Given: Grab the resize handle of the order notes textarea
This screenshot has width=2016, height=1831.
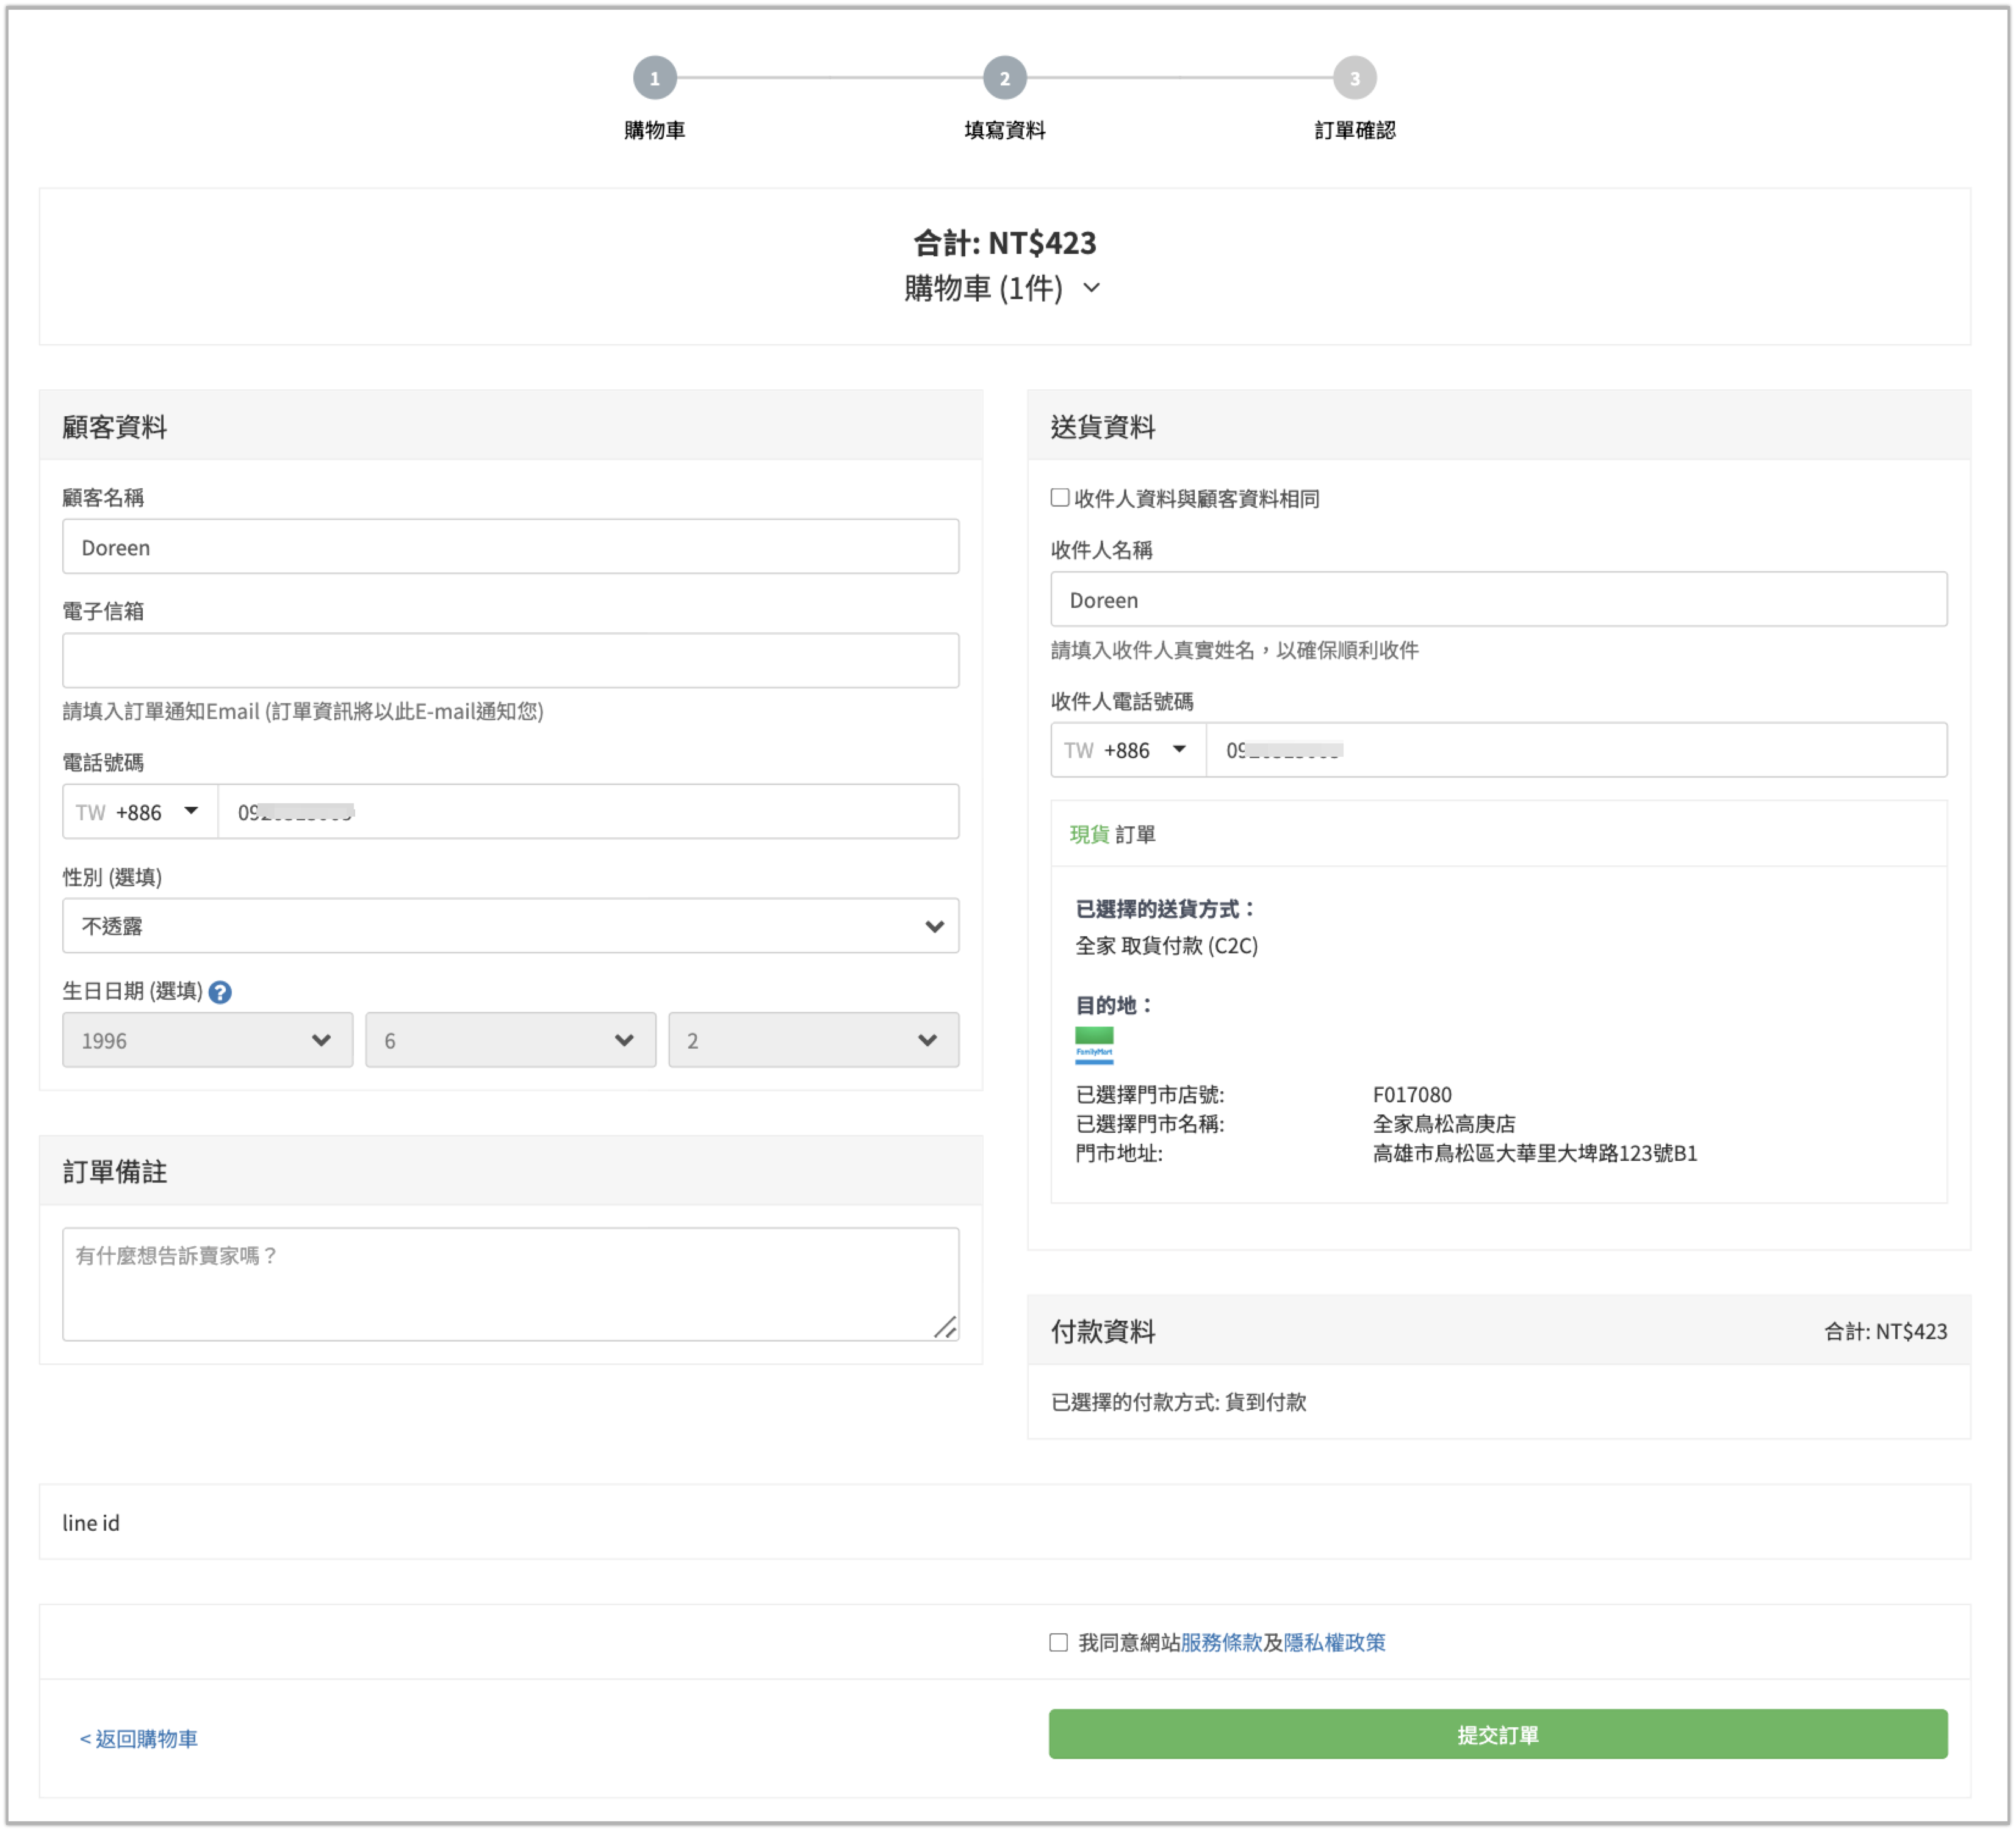Looking at the screenshot, I should pyautogui.click(x=945, y=1327).
